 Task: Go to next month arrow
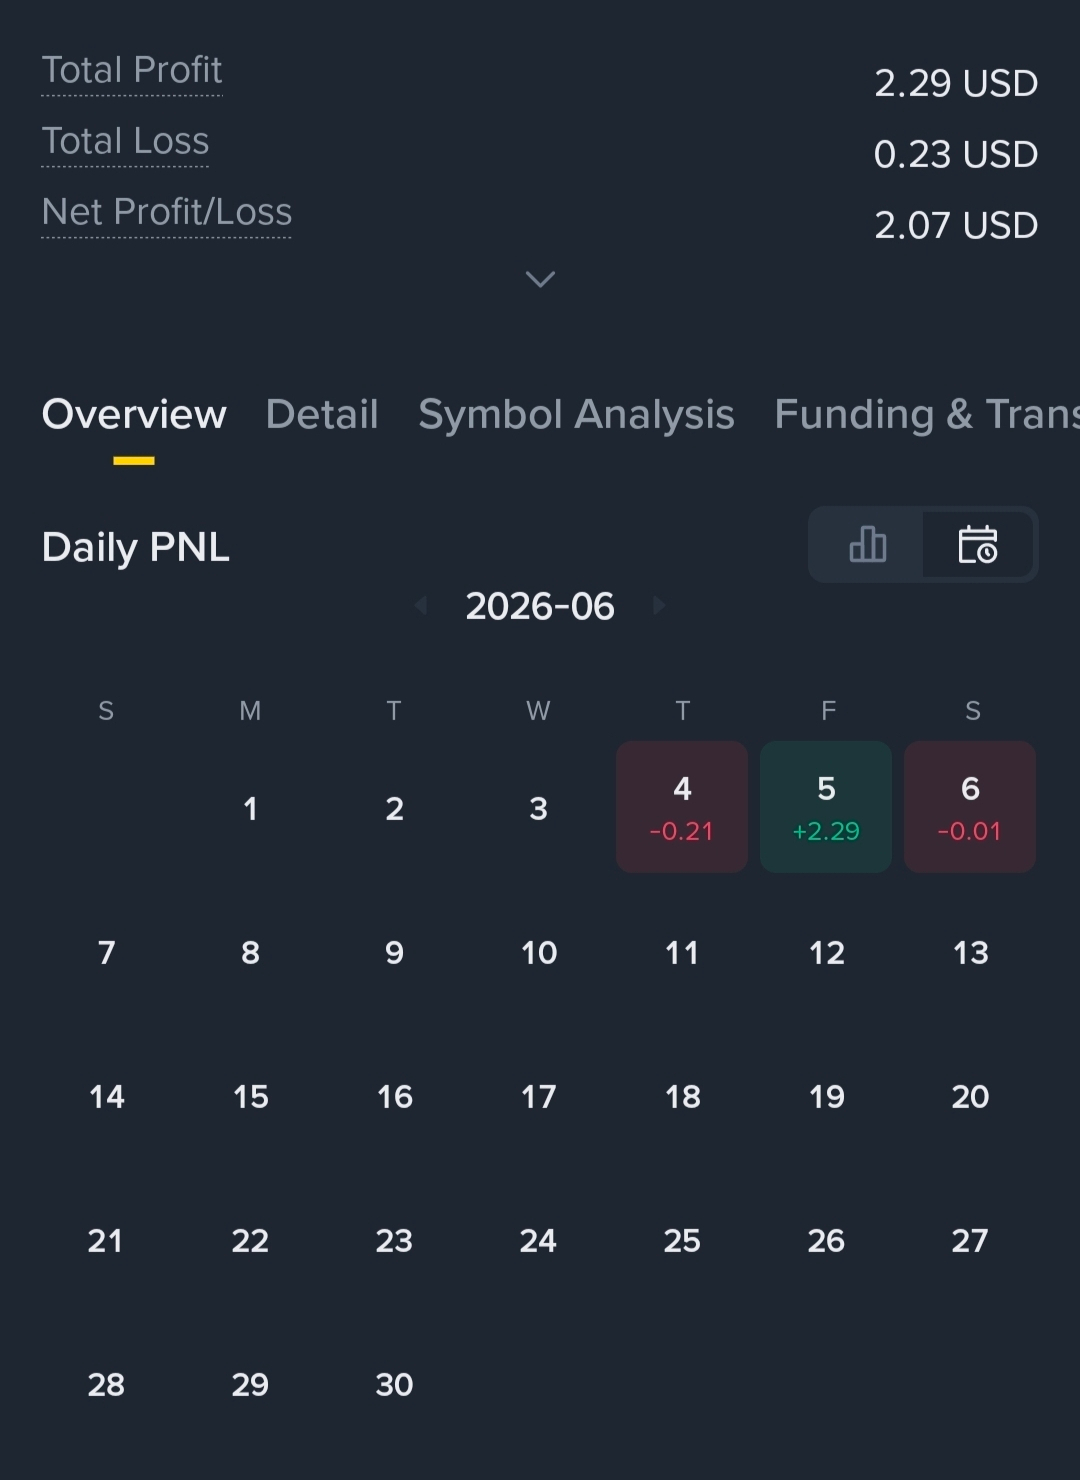(659, 605)
